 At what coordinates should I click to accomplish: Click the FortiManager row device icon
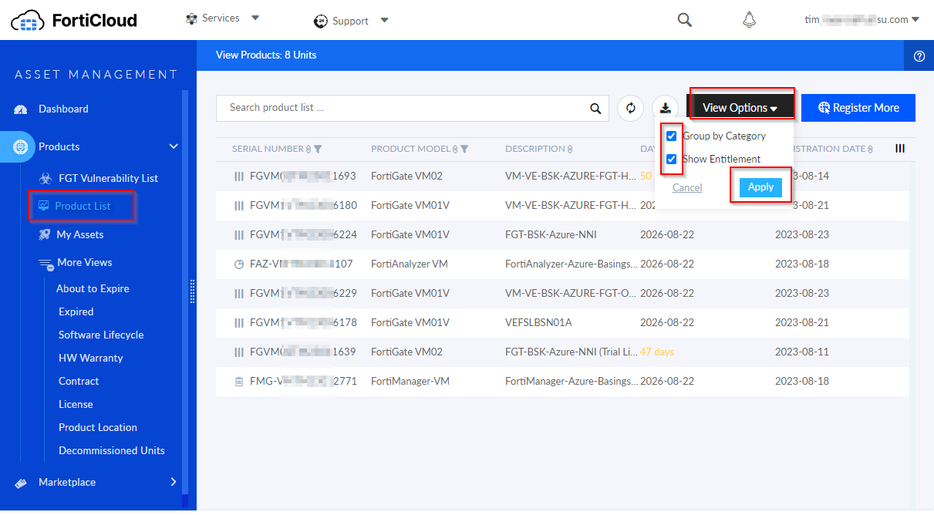[239, 382]
